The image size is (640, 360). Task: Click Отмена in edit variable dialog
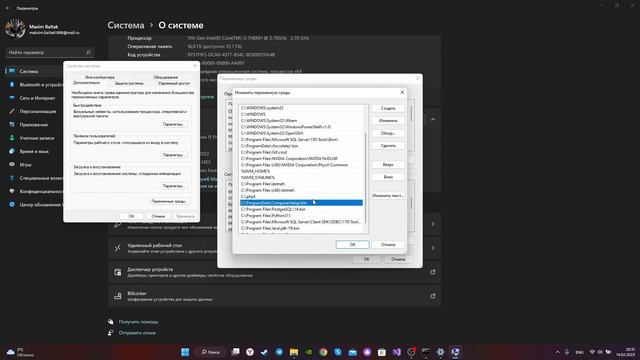388,244
